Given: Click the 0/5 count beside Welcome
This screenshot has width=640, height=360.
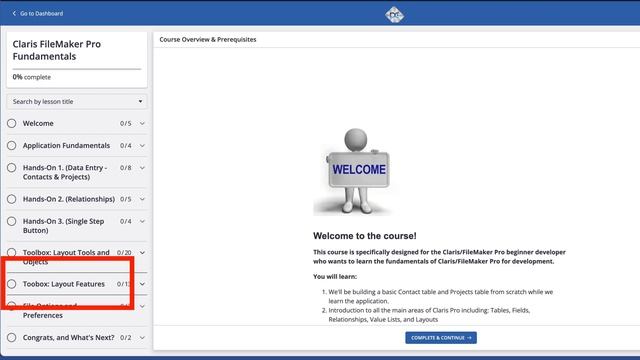Looking at the screenshot, I should coord(126,123).
